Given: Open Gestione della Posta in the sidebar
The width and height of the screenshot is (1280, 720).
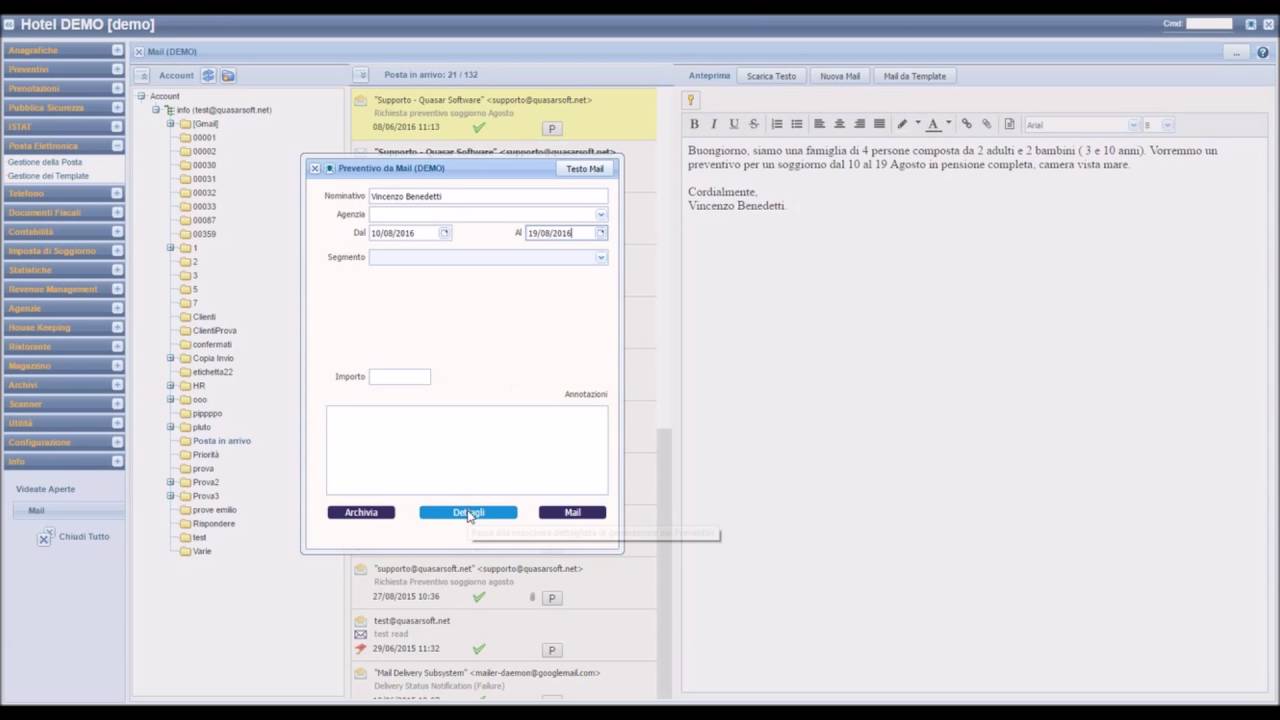Looking at the screenshot, I should coord(45,162).
